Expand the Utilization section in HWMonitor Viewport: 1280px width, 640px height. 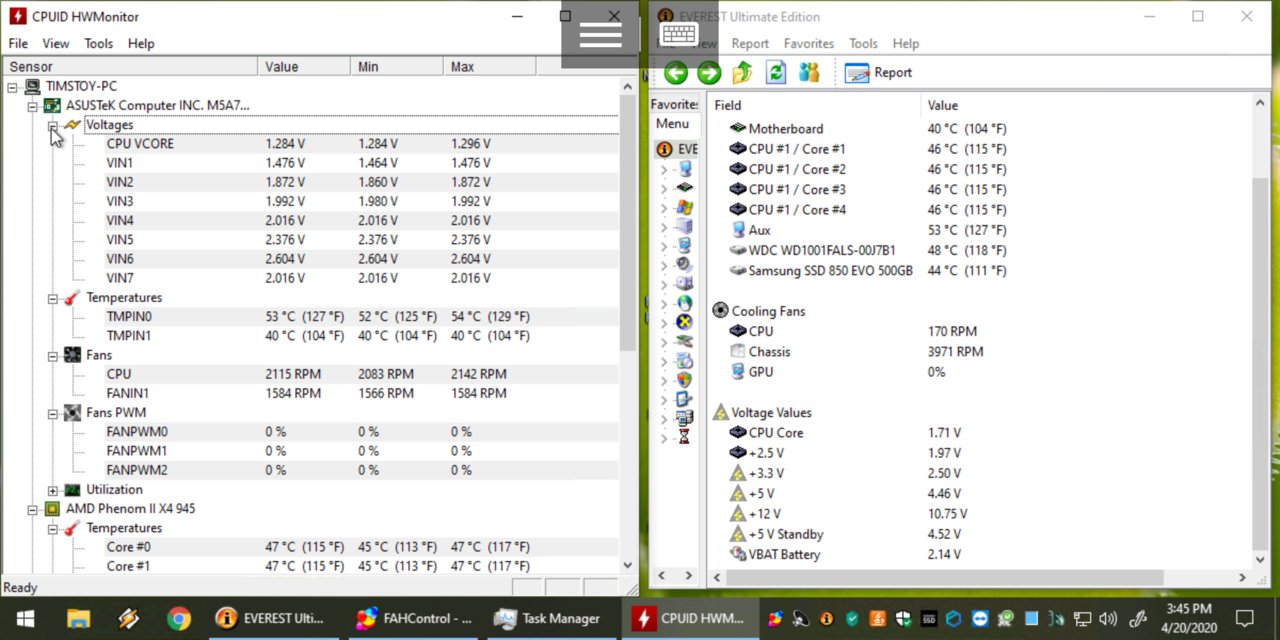click(52, 490)
